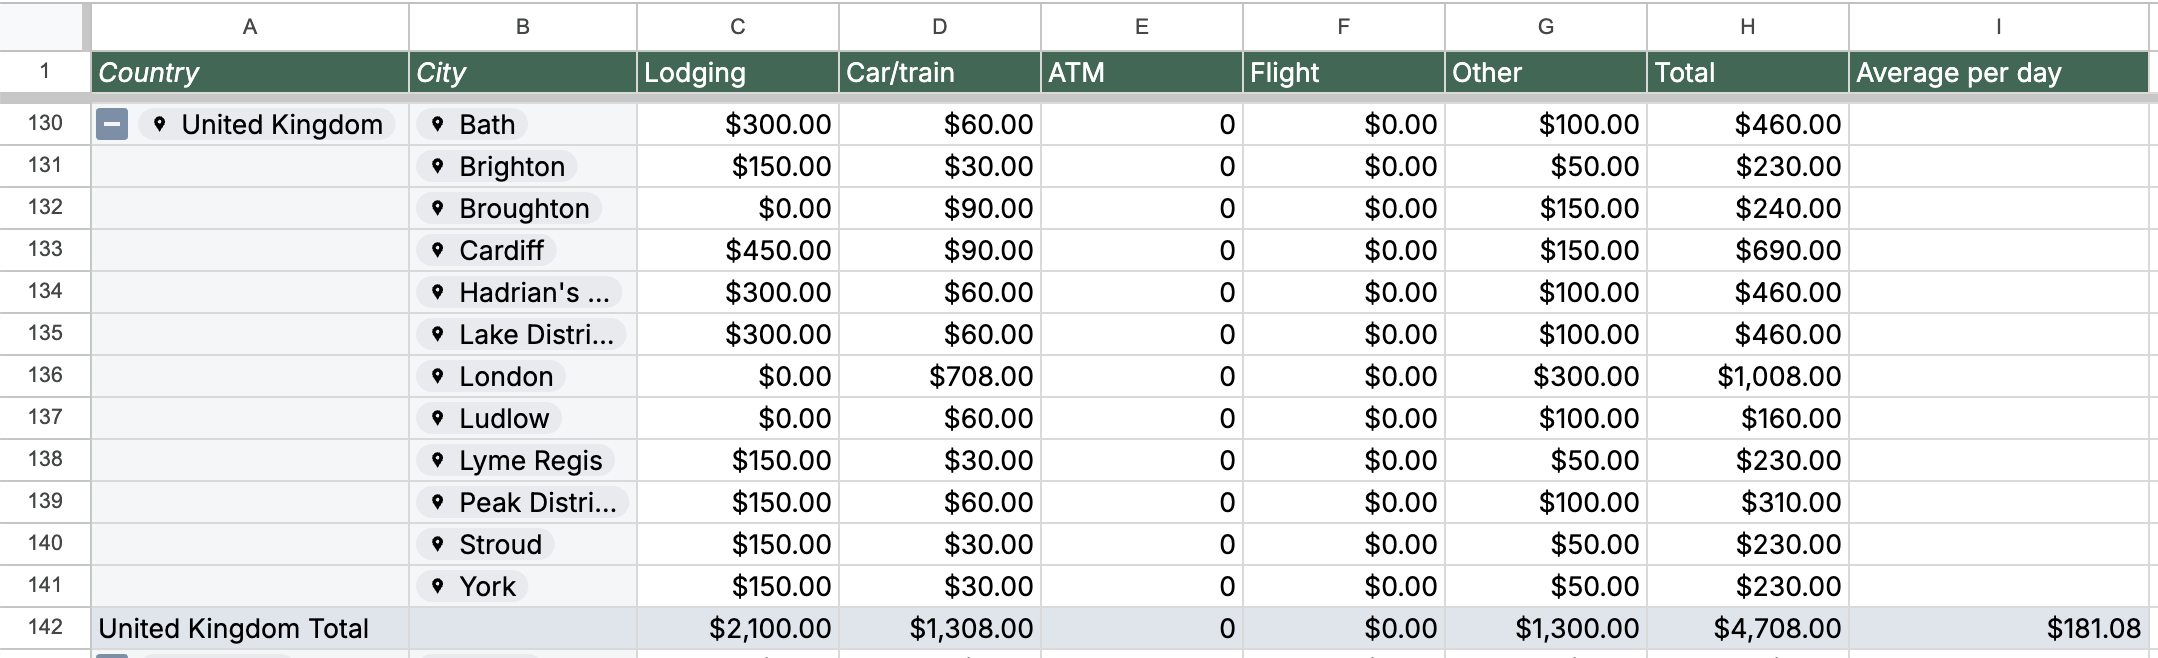Viewport: 2158px width, 658px height.
Task: Click the pin icon next to United Kingdom
Action: (x=159, y=124)
